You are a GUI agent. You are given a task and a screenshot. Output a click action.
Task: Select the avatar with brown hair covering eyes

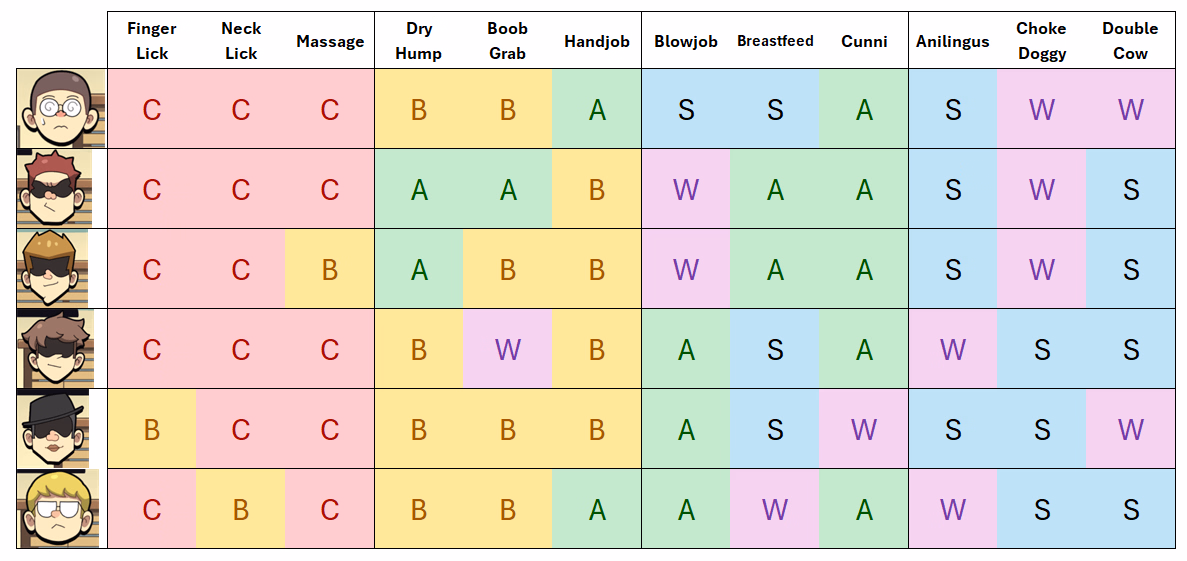click(x=58, y=348)
